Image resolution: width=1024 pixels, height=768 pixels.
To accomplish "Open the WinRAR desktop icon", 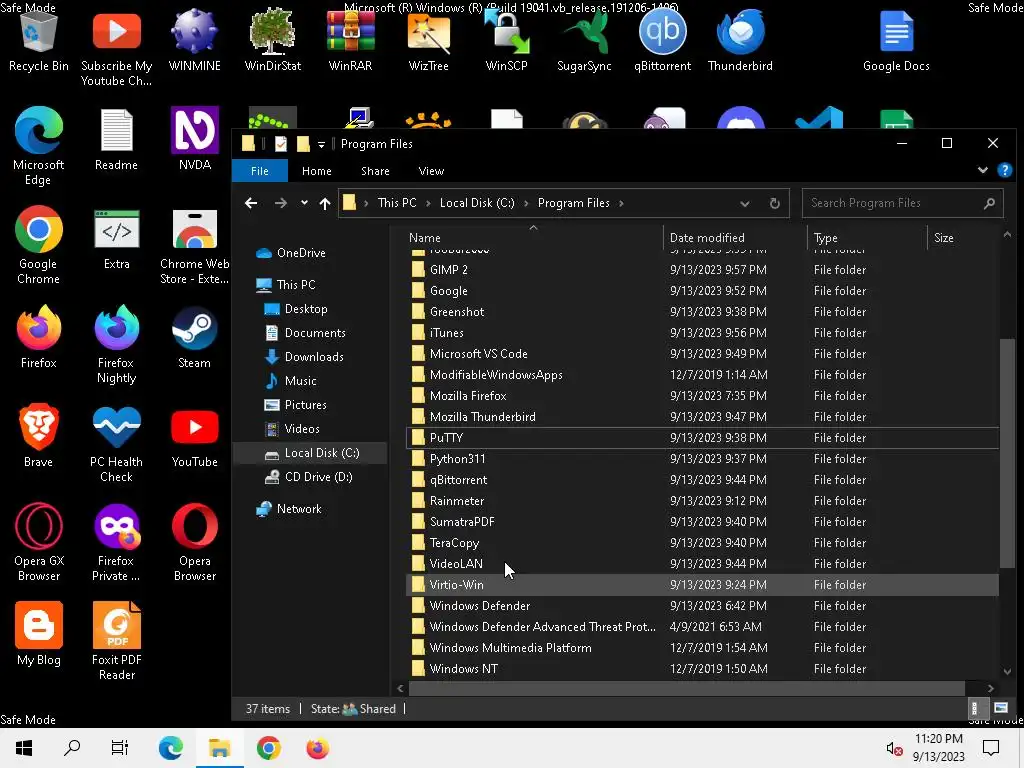I will [351, 40].
